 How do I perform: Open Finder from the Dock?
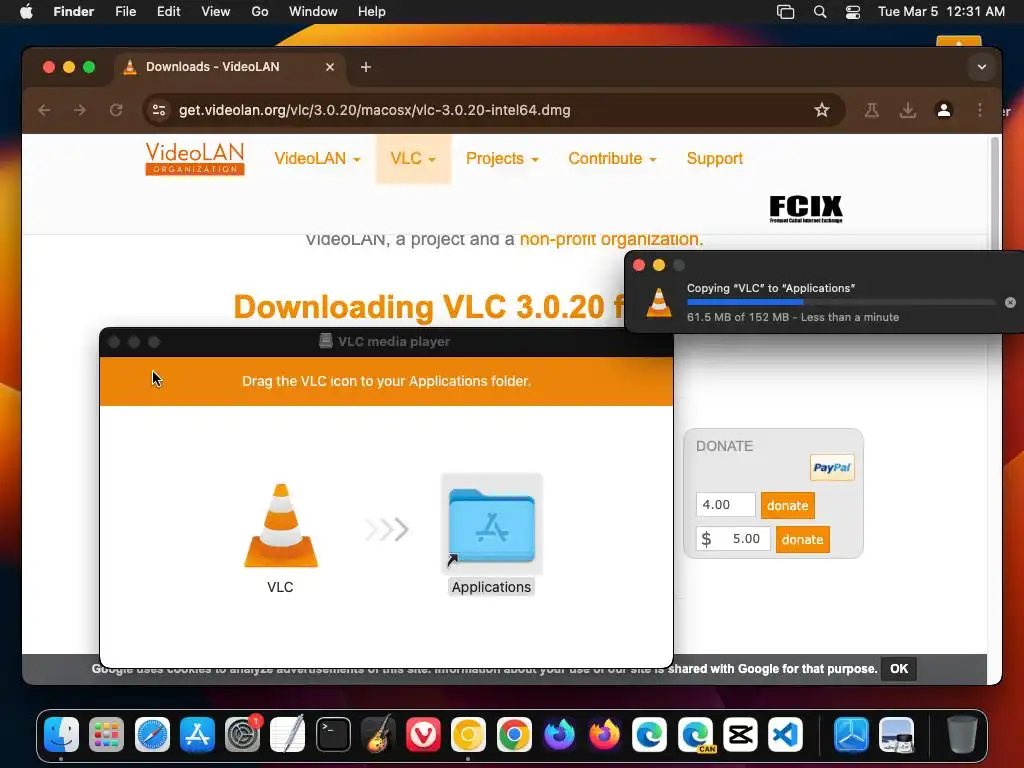(x=61, y=735)
